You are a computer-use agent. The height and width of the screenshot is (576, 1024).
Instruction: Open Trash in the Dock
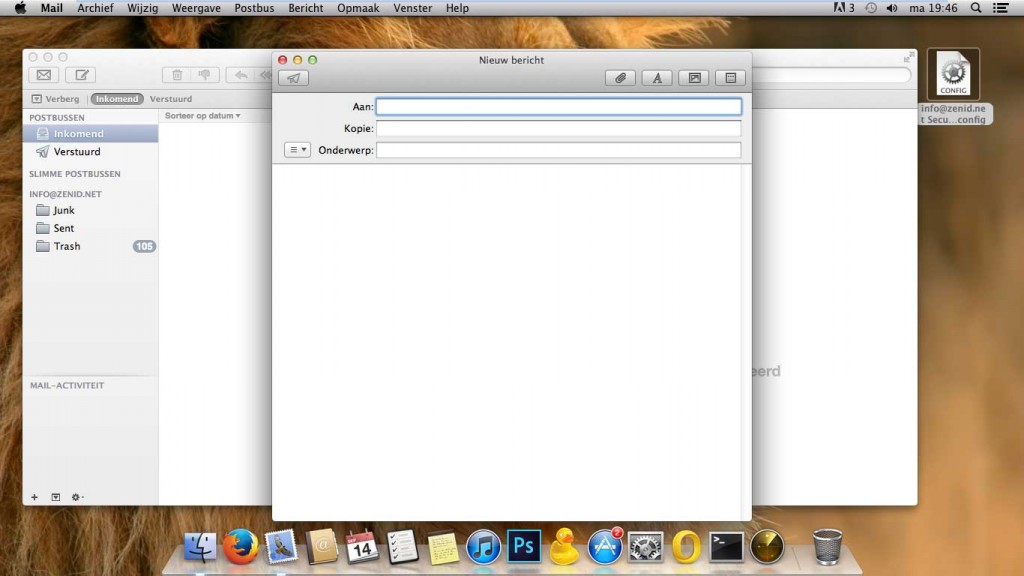(827, 547)
